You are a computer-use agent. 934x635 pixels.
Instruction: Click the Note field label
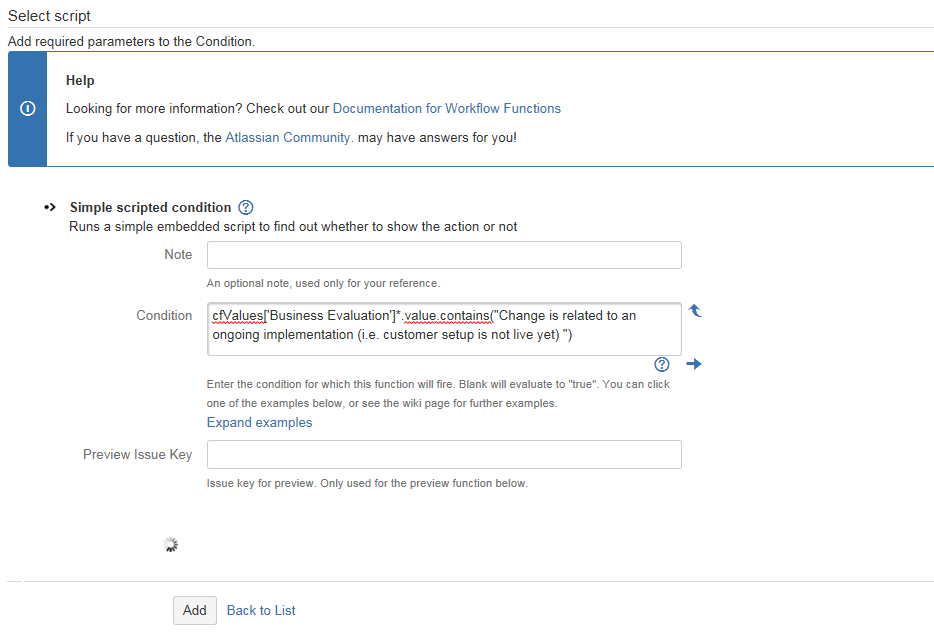[178, 254]
